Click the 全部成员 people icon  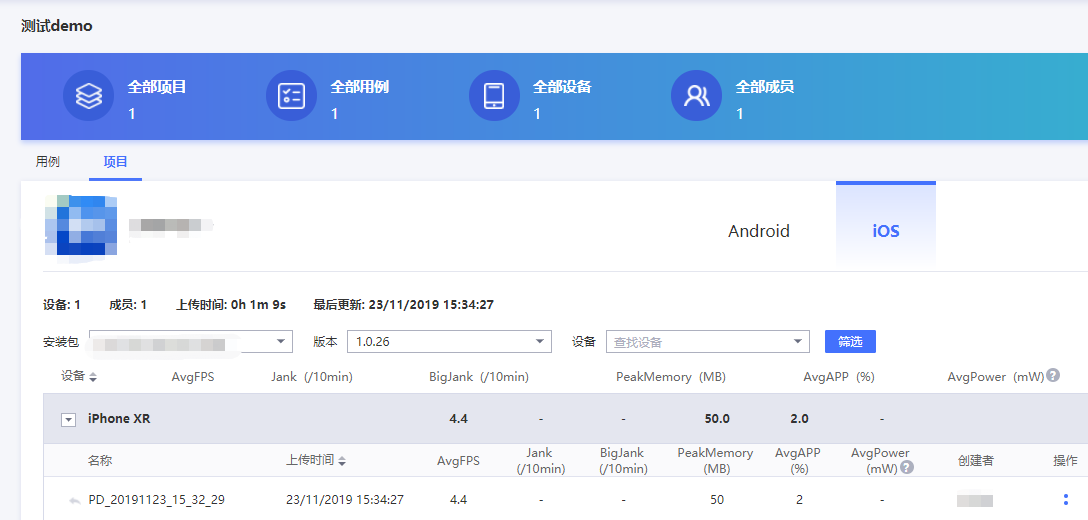pyautogui.click(x=696, y=96)
